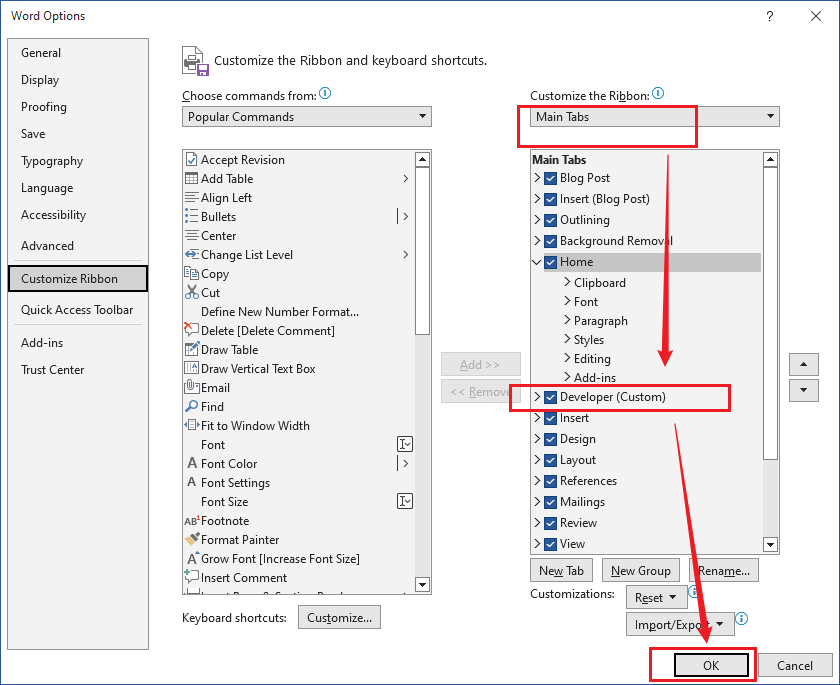
Task: Toggle the Outlining checkbox
Action: (x=550, y=220)
